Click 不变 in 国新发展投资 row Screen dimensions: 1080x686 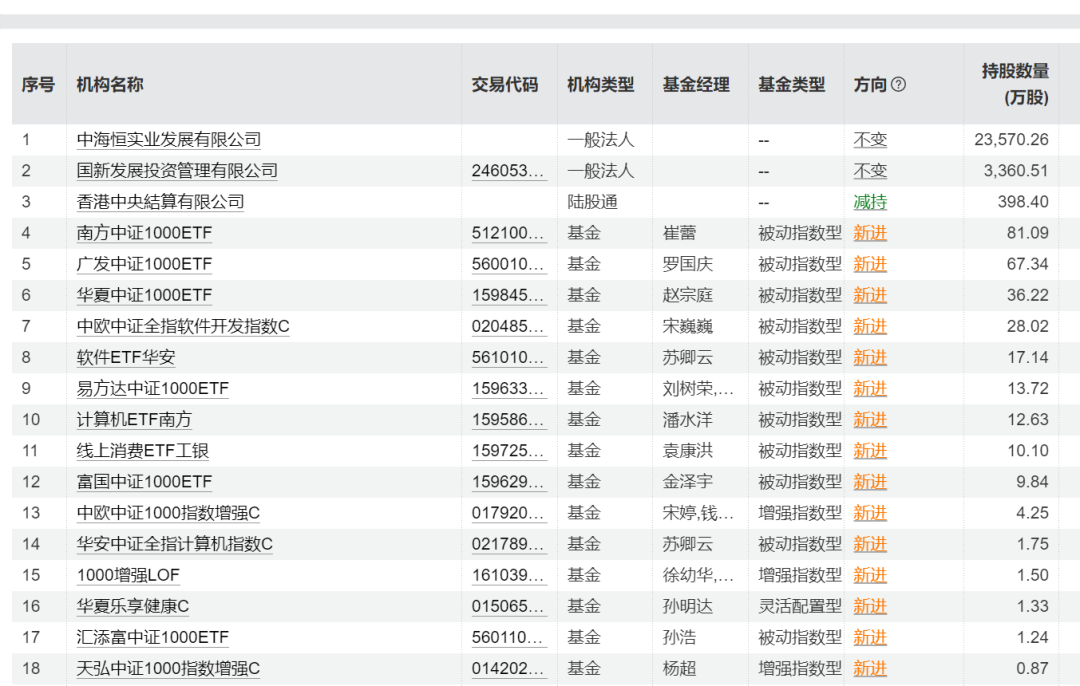[x=870, y=171]
